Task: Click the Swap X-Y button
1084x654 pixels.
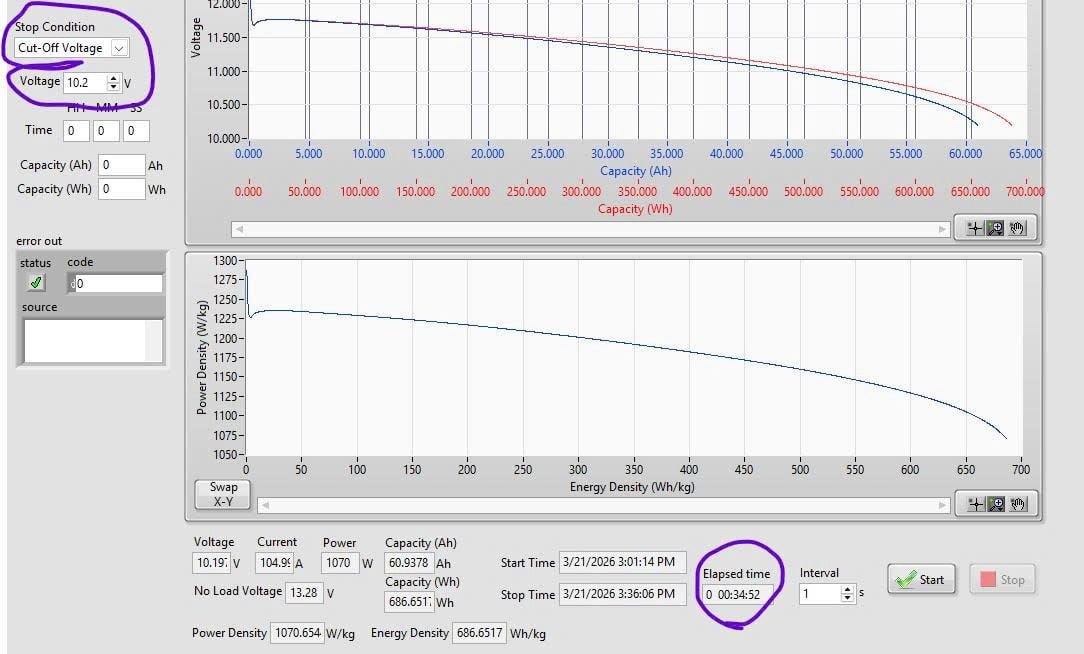Action: 223,494
